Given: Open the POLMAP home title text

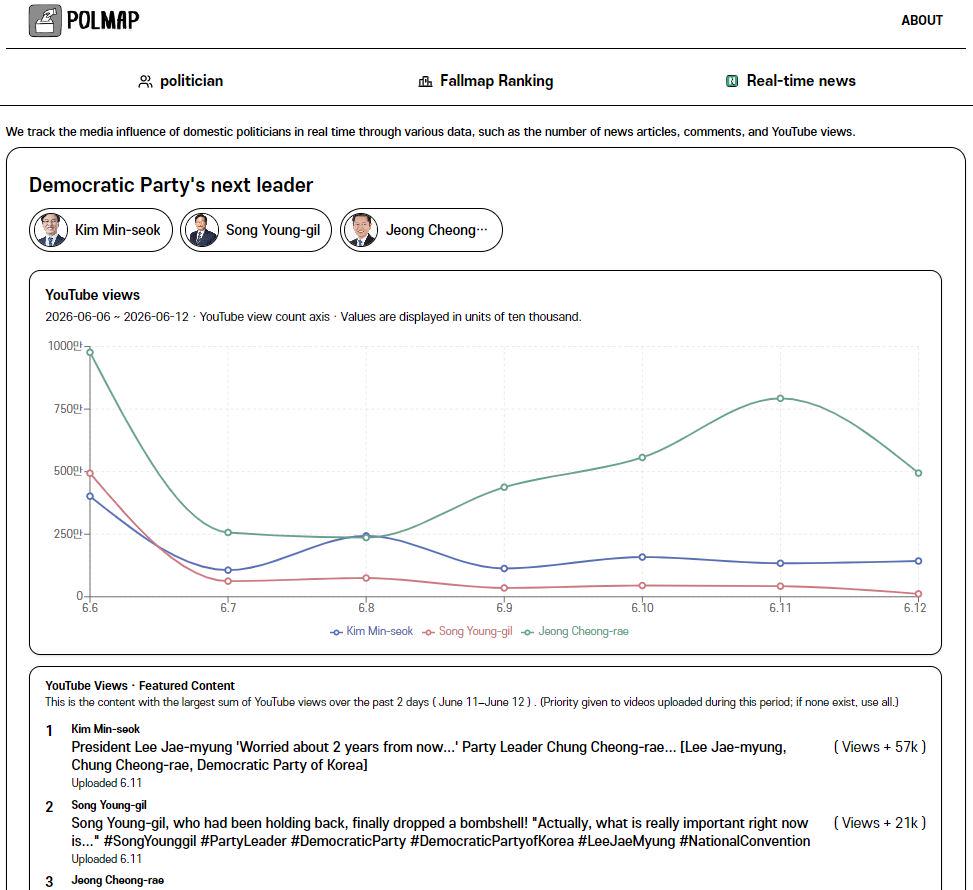Looking at the screenshot, I should click(x=103, y=20).
